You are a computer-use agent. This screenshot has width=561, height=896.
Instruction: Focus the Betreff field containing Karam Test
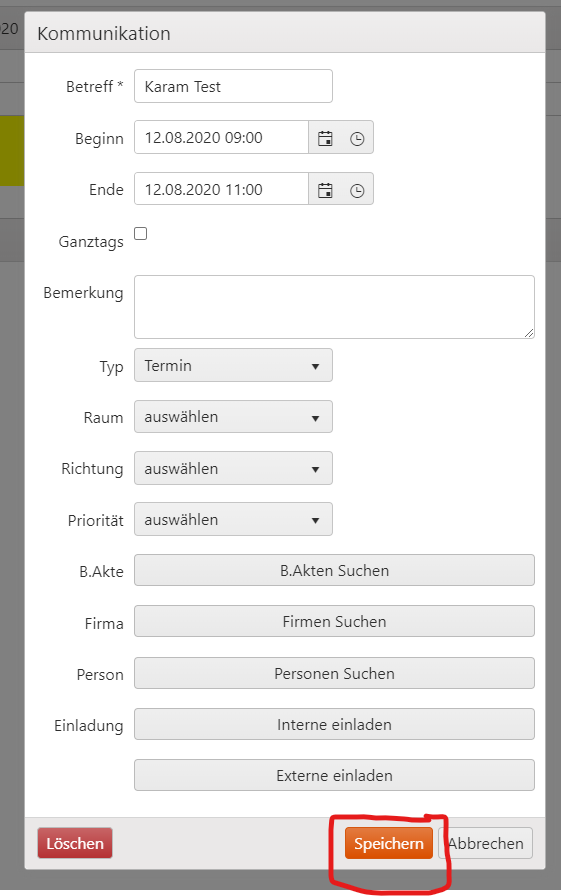pos(233,86)
